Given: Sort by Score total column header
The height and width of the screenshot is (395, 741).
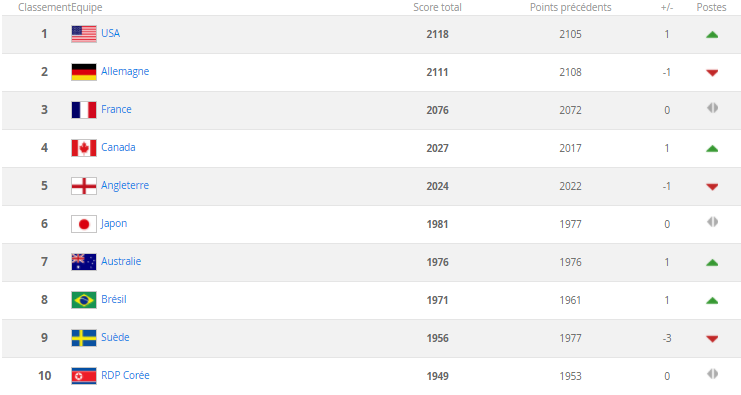Looking at the screenshot, I should click(437, 7).
